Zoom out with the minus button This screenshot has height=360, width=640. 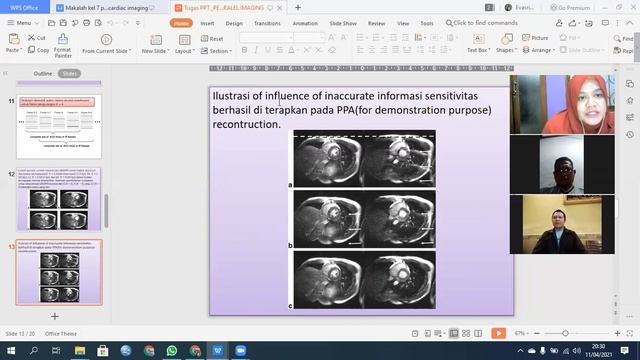(537, 333)
